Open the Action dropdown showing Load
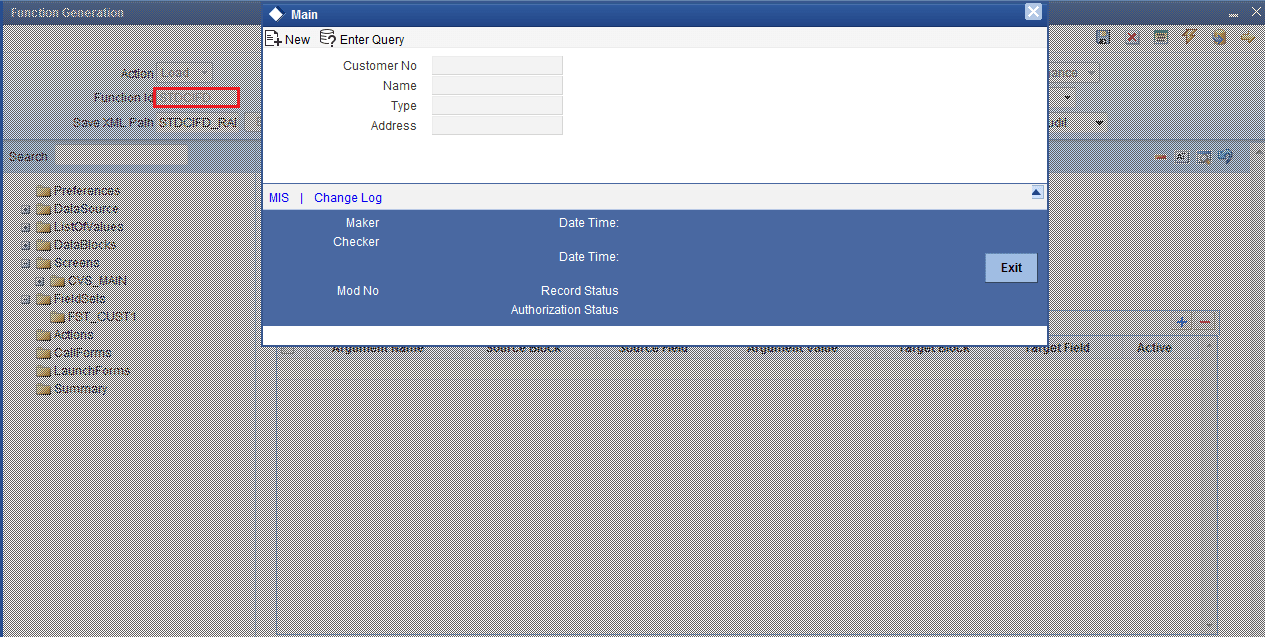 pyautogui.click(x=185, y=73)
